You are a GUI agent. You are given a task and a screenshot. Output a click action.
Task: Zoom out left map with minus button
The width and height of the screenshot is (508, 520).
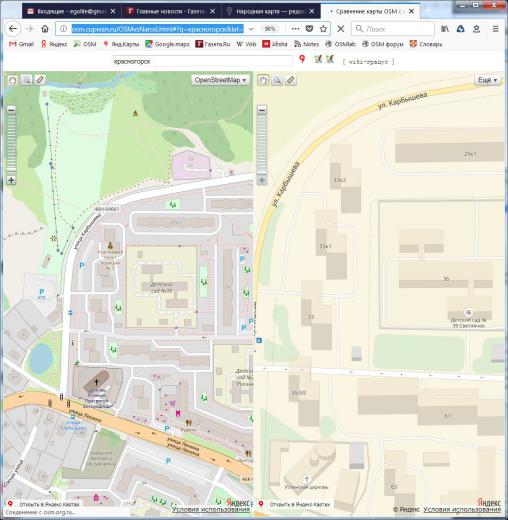11,110
